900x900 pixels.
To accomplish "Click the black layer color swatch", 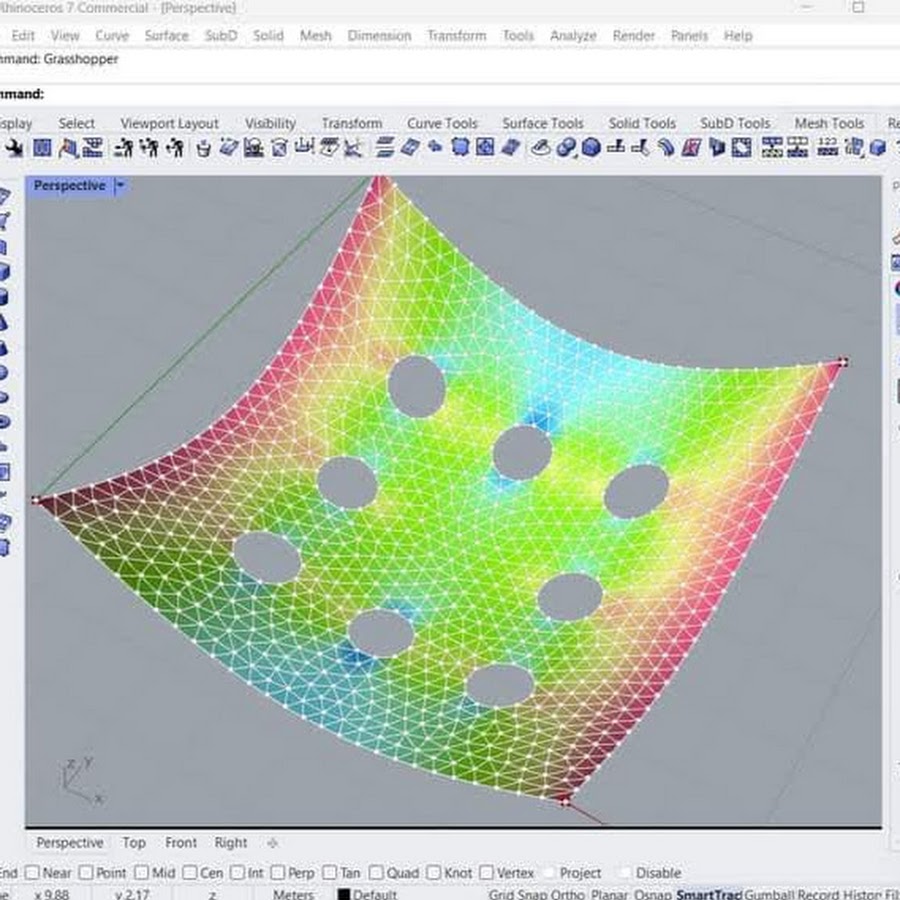I will click(x=343, y=894).
